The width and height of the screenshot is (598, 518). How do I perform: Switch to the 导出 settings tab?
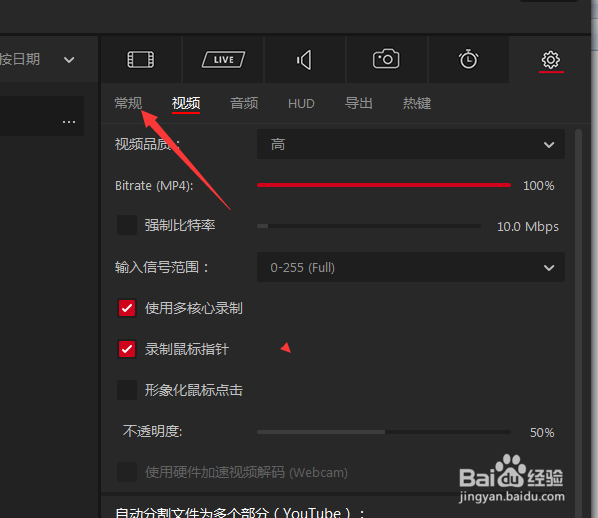click(x=358, y=103)
